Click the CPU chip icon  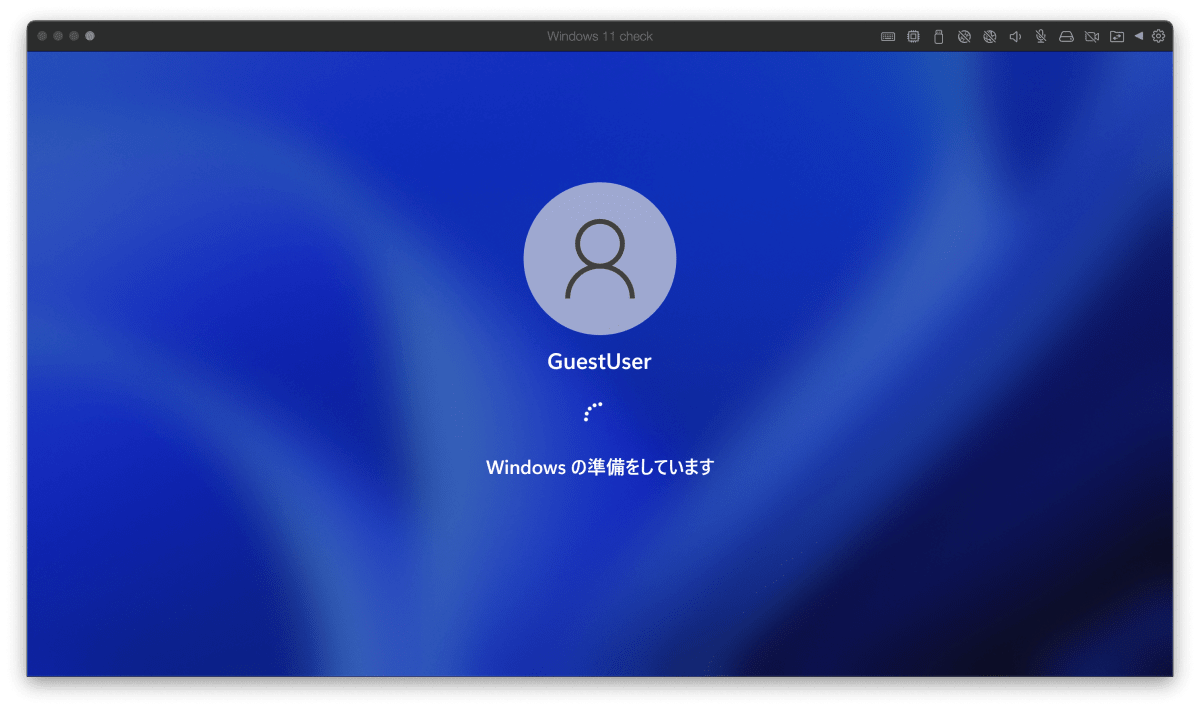pyautogui.click(x=913, y=36)
